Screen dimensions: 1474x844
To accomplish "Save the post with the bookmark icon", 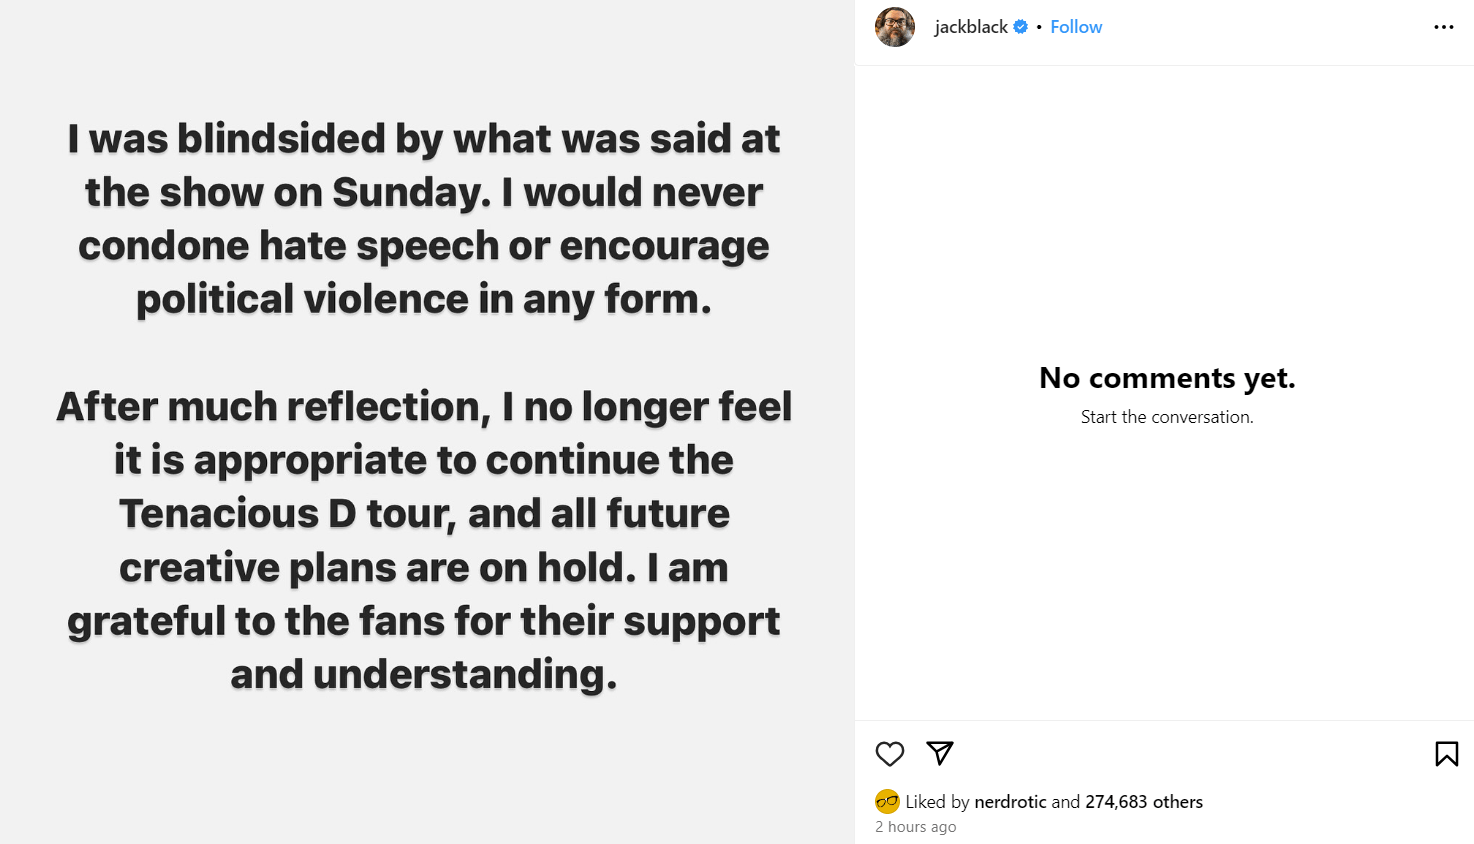I will (1446, 753).
